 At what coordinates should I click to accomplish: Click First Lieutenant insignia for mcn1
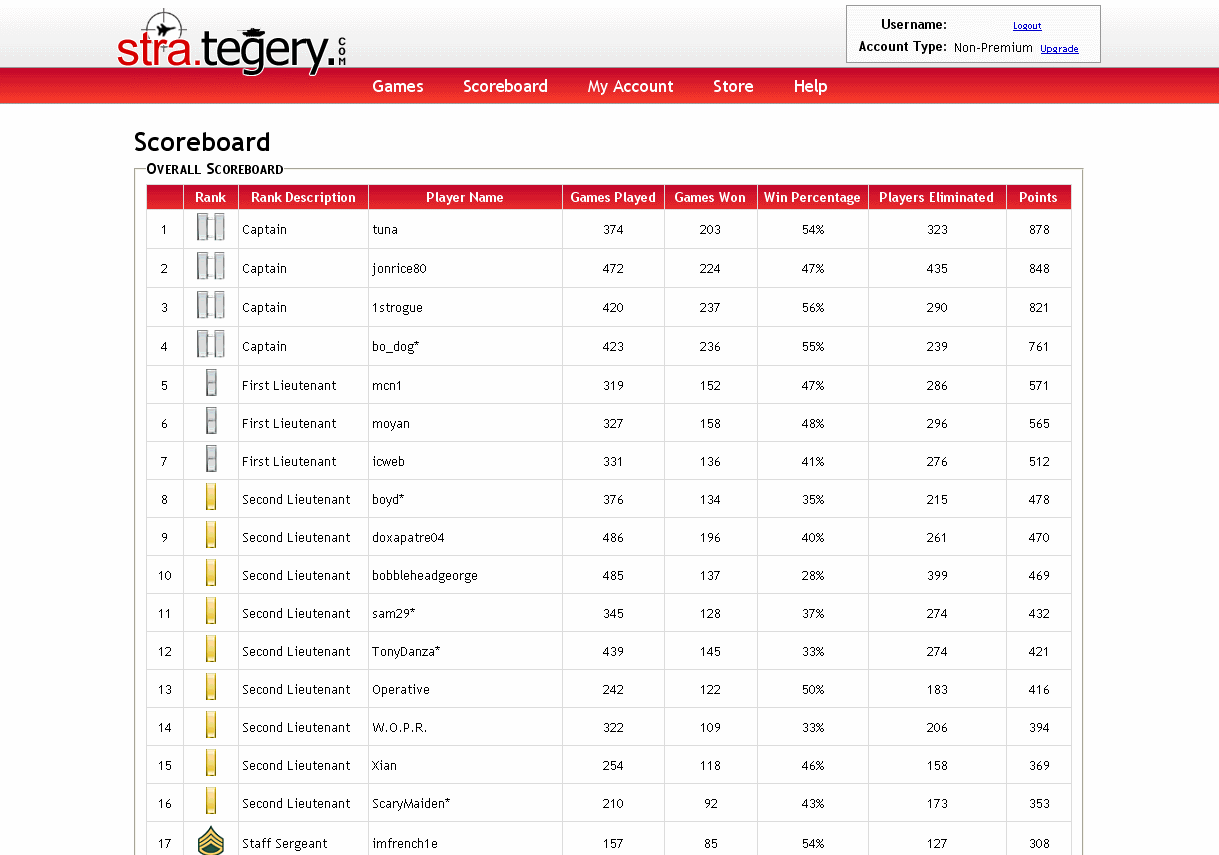click(211, 384)
